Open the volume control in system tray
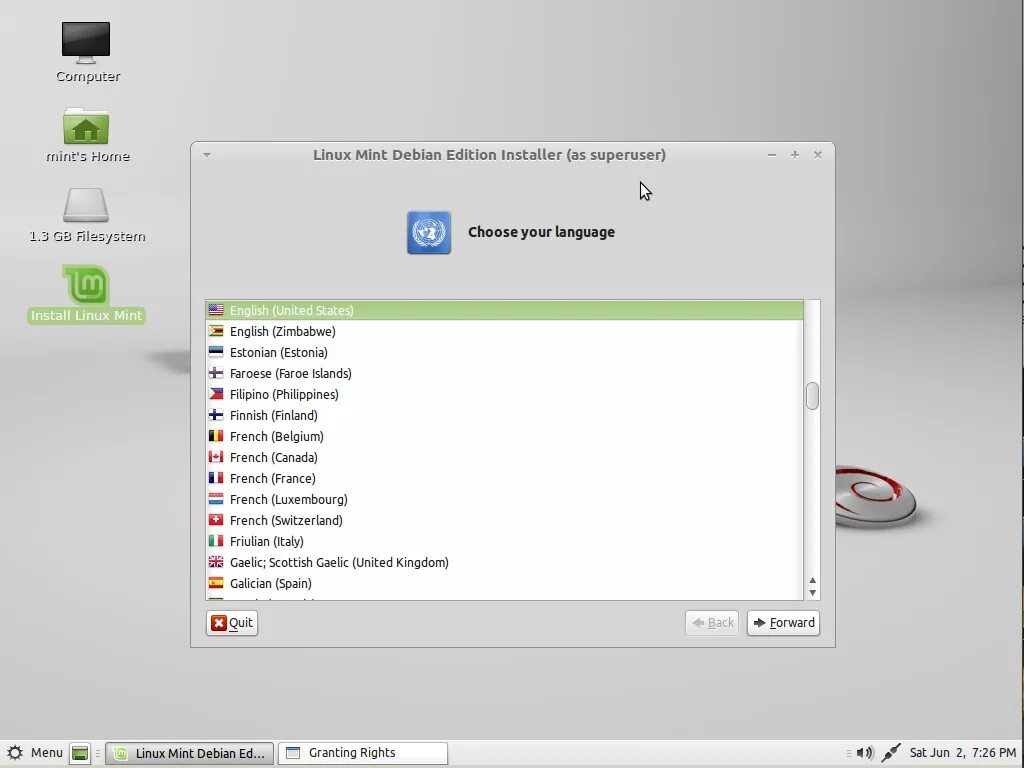This screenshot has width=1024, height=768. (x=865, y=753)
